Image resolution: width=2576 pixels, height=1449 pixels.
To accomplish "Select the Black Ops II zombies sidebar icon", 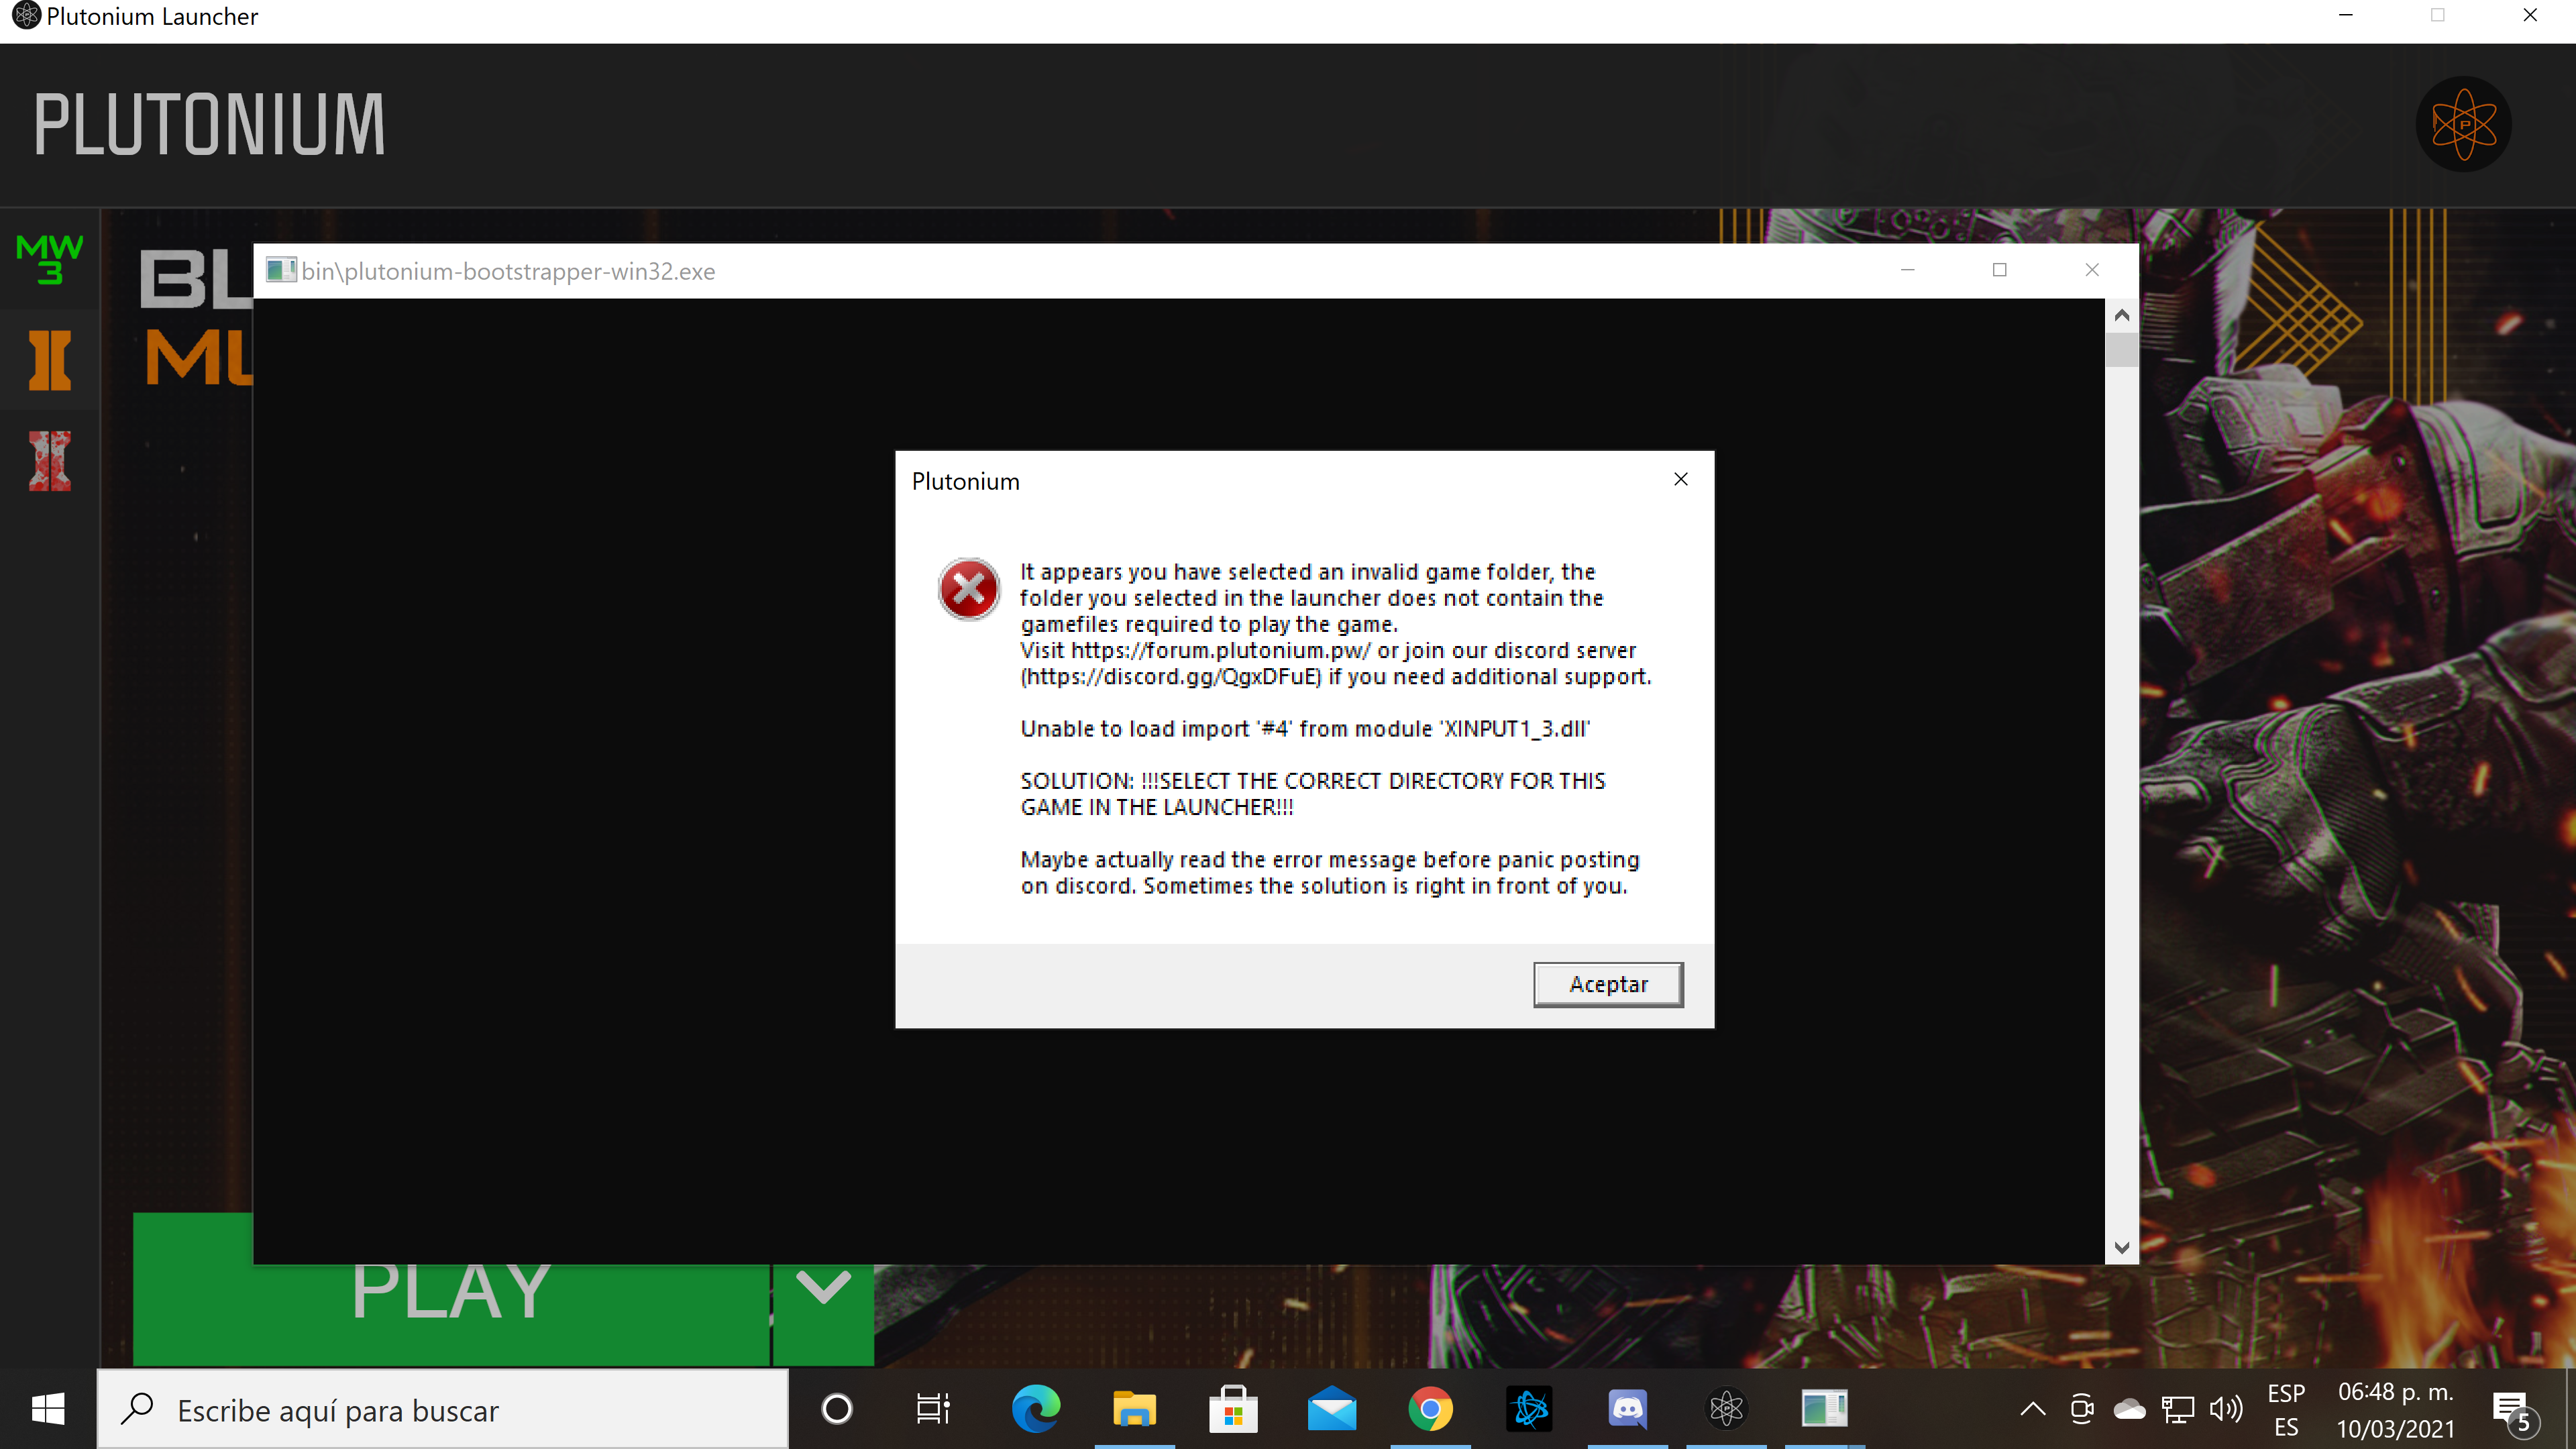I will 49,461.
